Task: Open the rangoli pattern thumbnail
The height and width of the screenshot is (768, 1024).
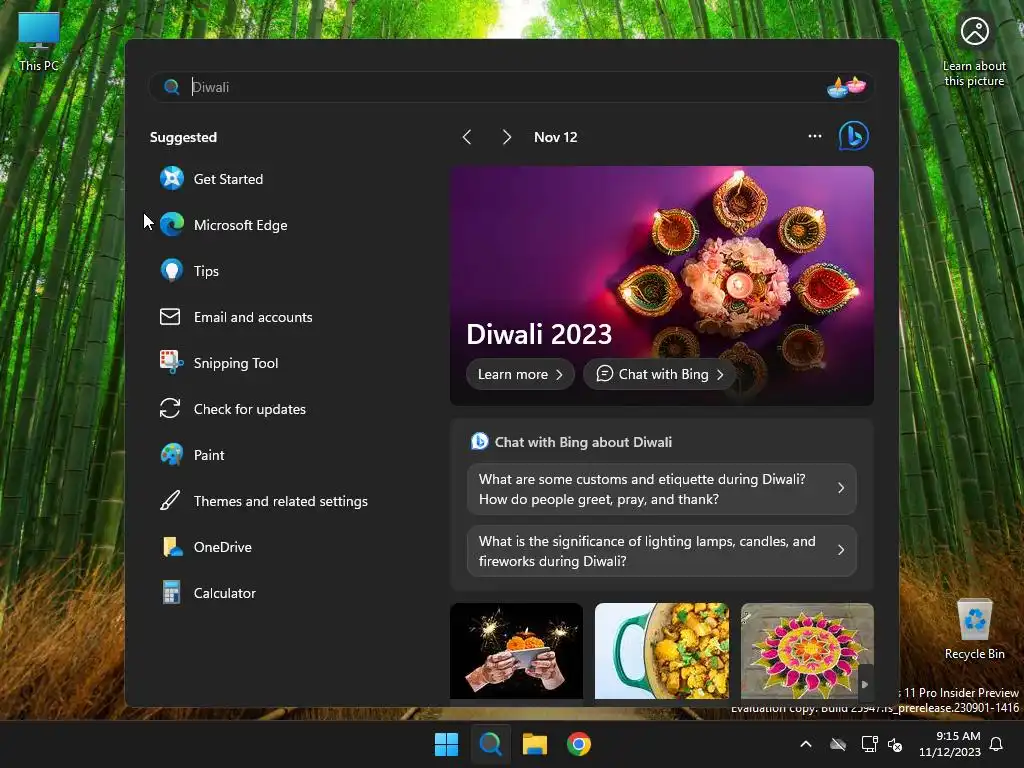Action: 807,651
